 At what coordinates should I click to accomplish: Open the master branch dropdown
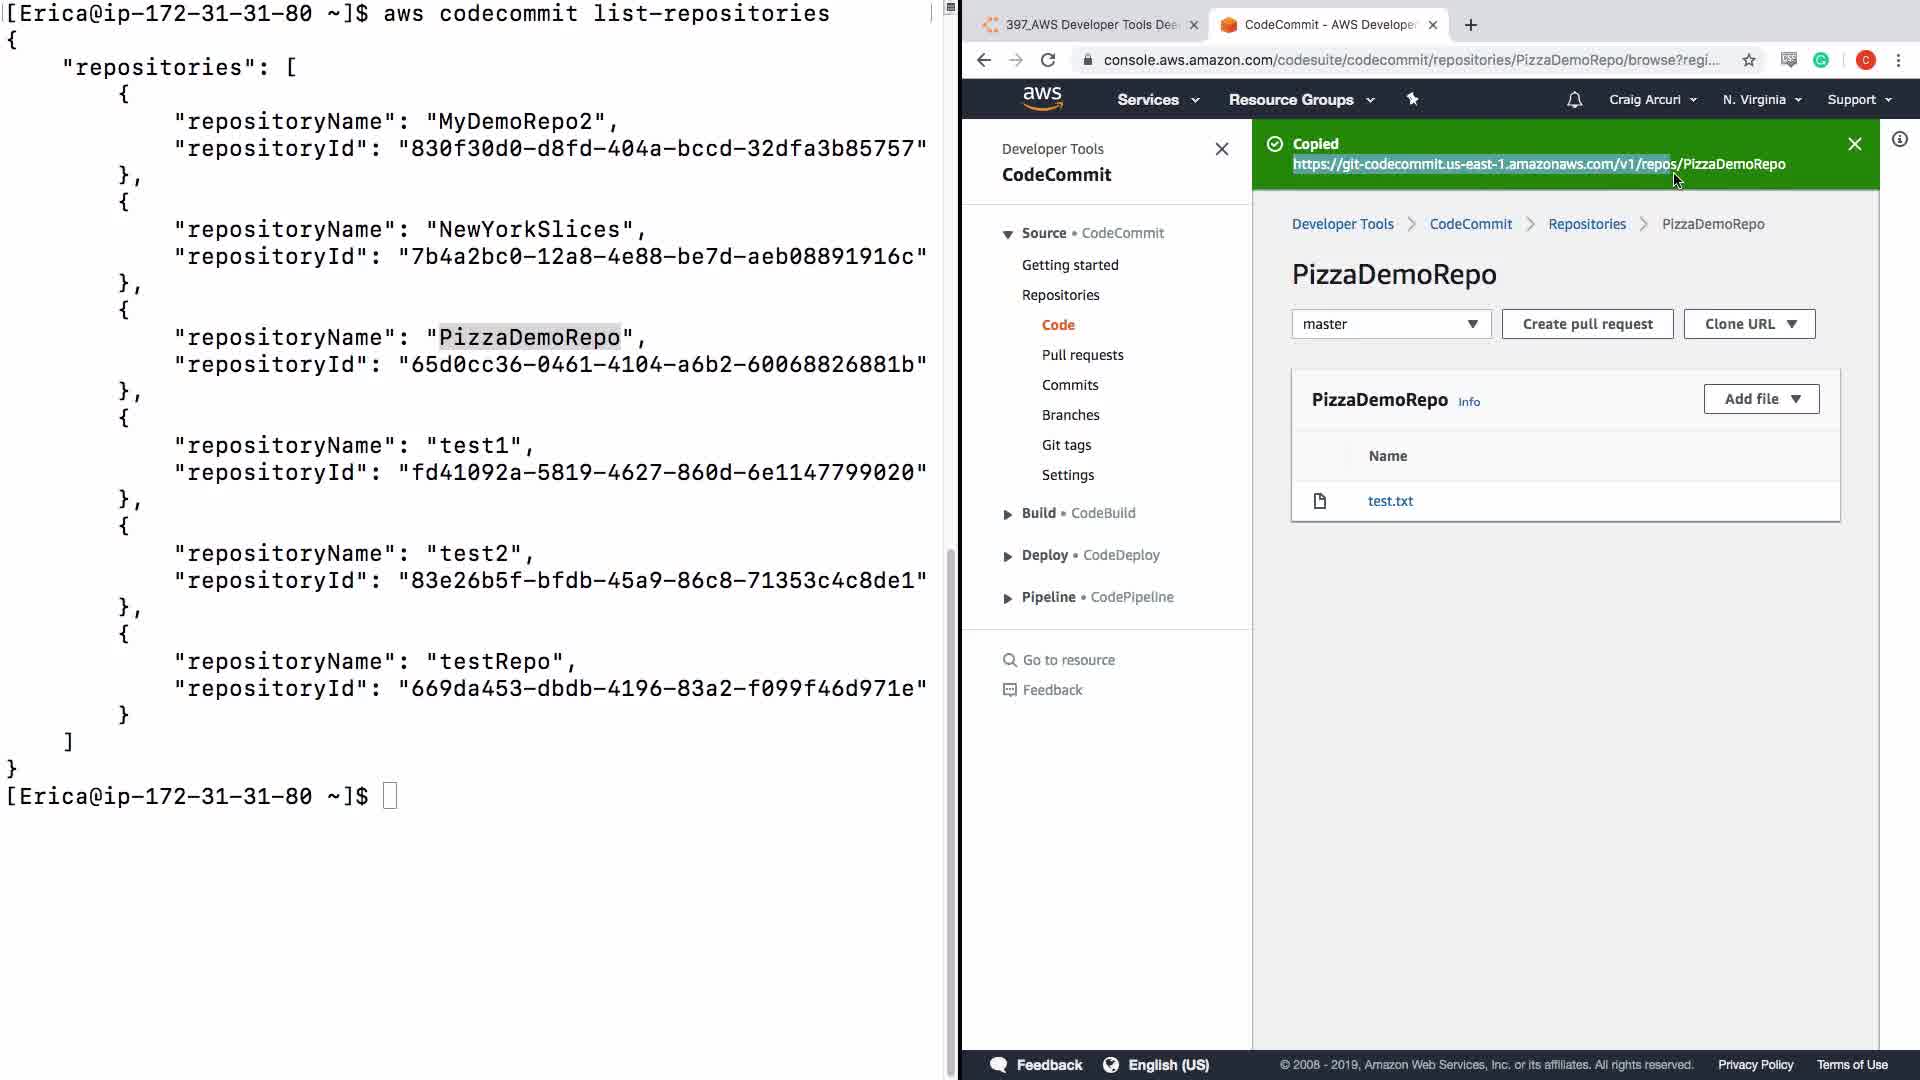point(1391,324)
